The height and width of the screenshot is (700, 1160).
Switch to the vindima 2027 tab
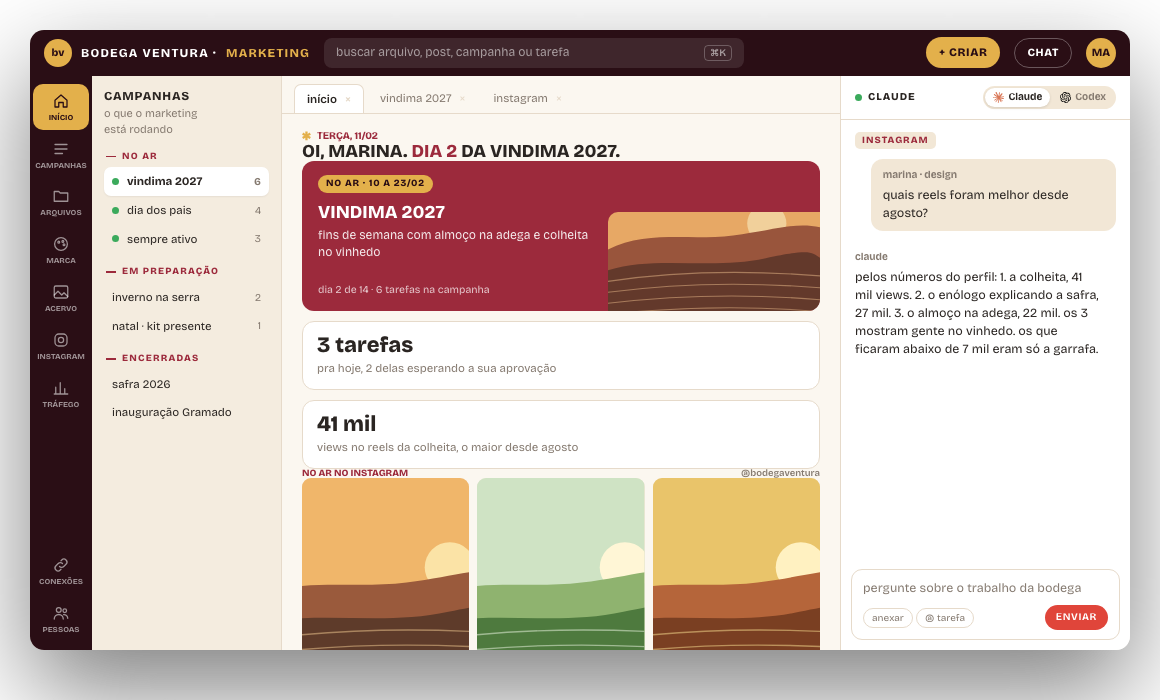point(416,98)
